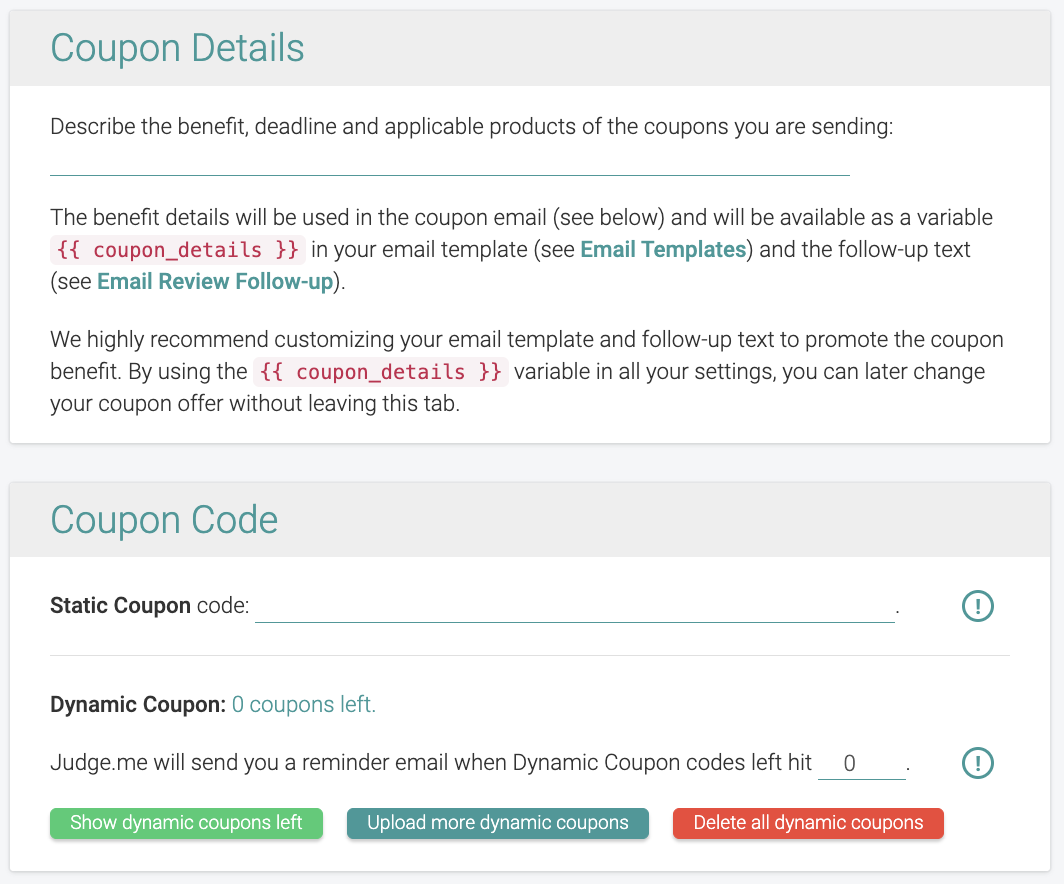Click the info icon beside Static Coupon code
The image size is (1064, 884).
[977, 605]
